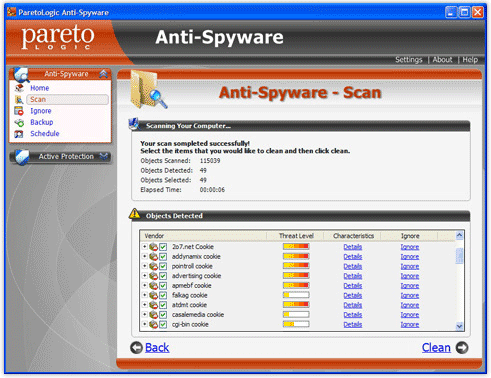This screenshot has height=378, width=491.
Task: Click the list's scroll down arrow
Action: (459, 326)
